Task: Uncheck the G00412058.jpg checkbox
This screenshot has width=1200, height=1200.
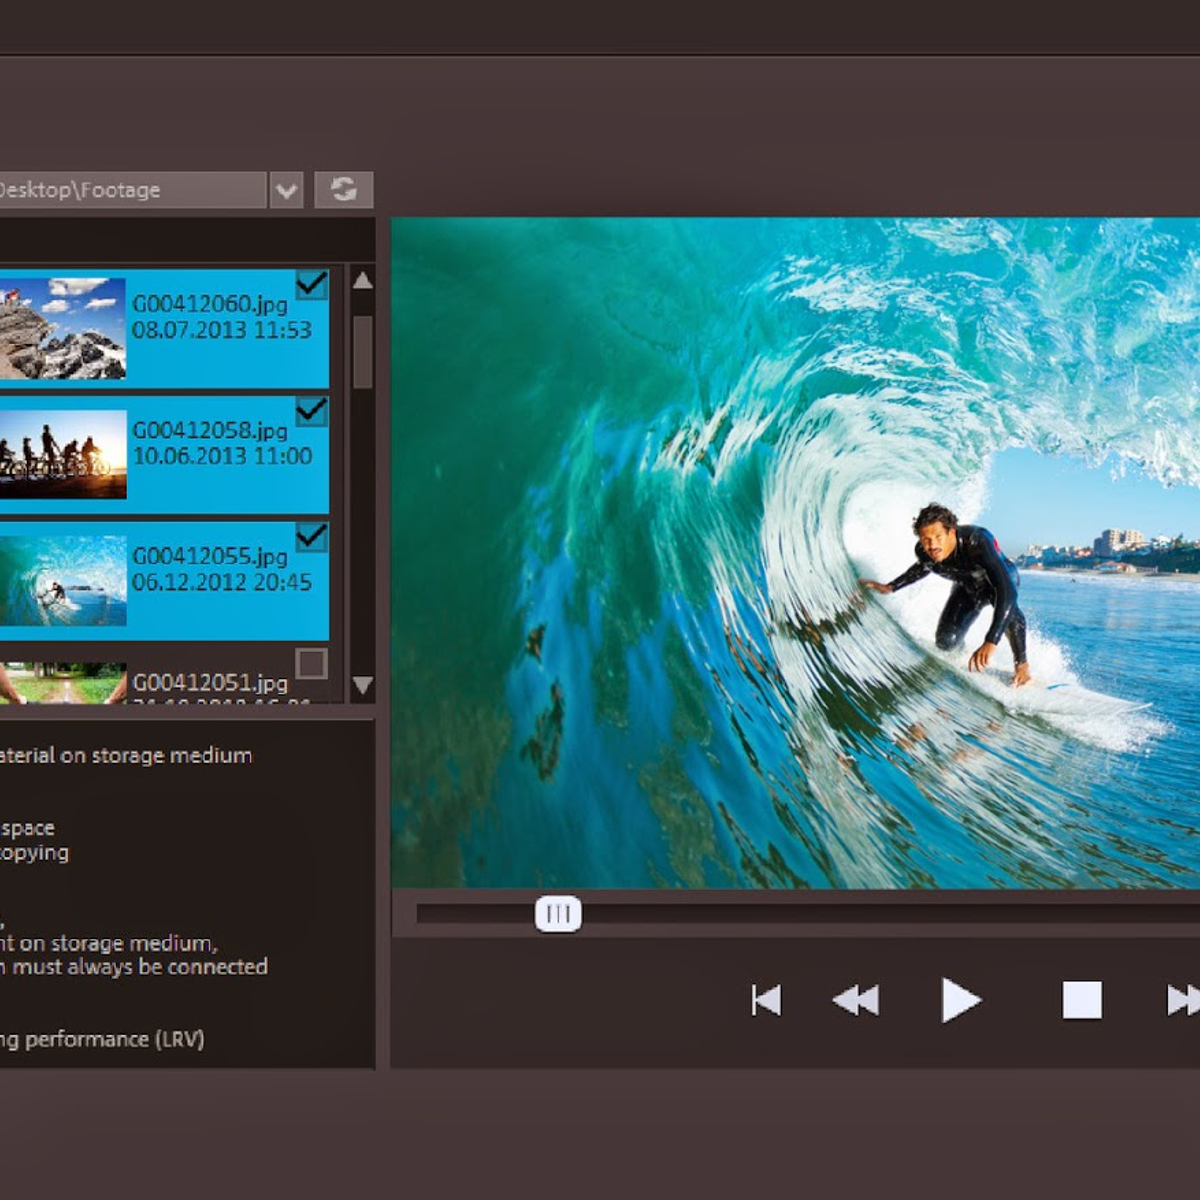Action: (311, 411)
